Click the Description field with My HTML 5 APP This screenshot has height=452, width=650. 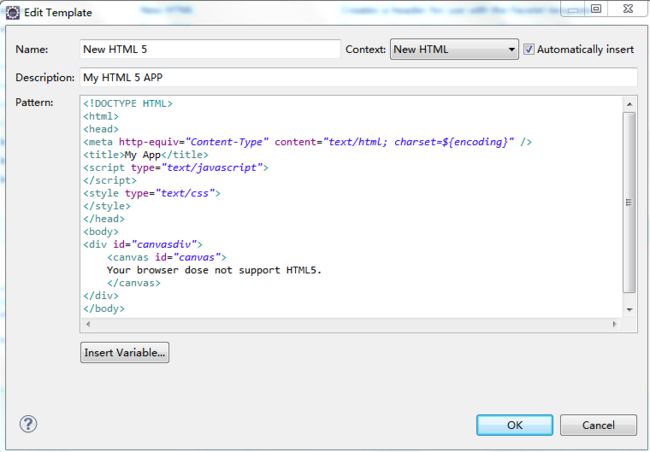tap(359, 78)
